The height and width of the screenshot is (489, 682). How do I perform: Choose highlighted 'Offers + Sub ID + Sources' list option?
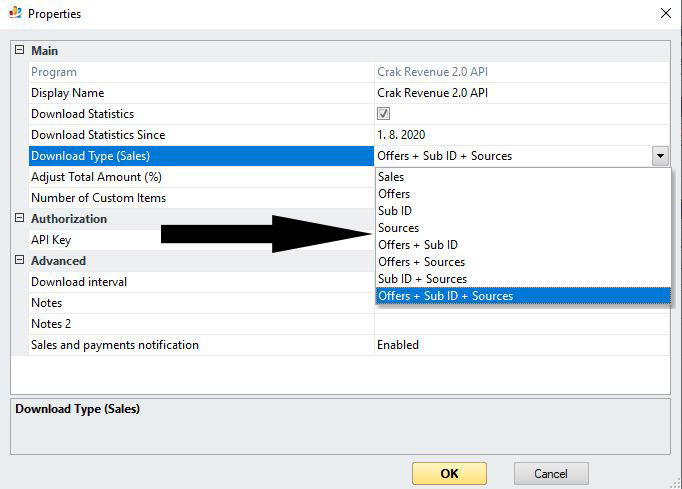click(x=523, y=295)
